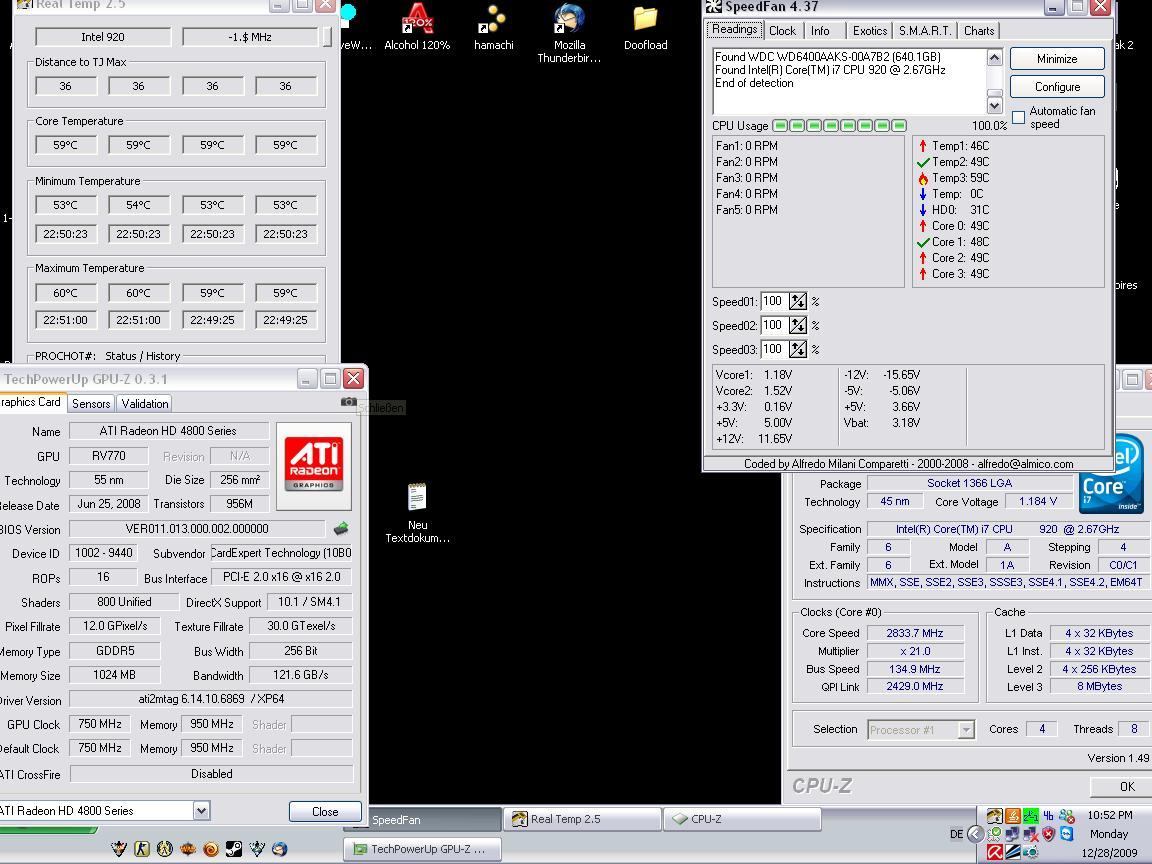
Task: Click the disconnected network tray icon with red X
Action: pyautogui.click(x=1031, y=835)
